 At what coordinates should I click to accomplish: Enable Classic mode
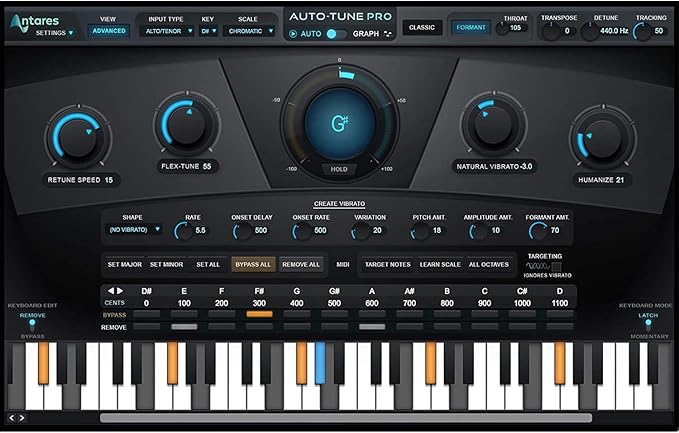pos(422,27)
